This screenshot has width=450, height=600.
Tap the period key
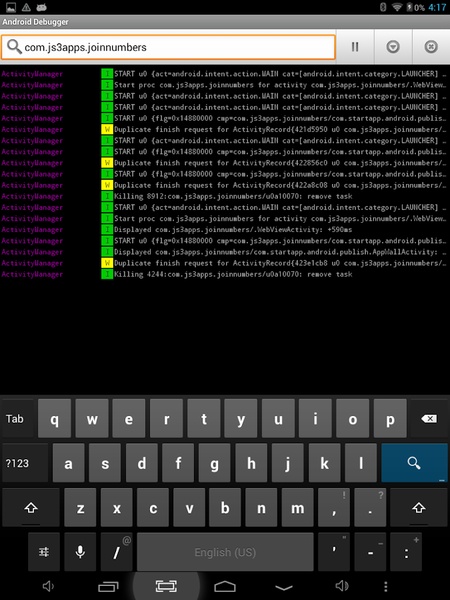370,507
